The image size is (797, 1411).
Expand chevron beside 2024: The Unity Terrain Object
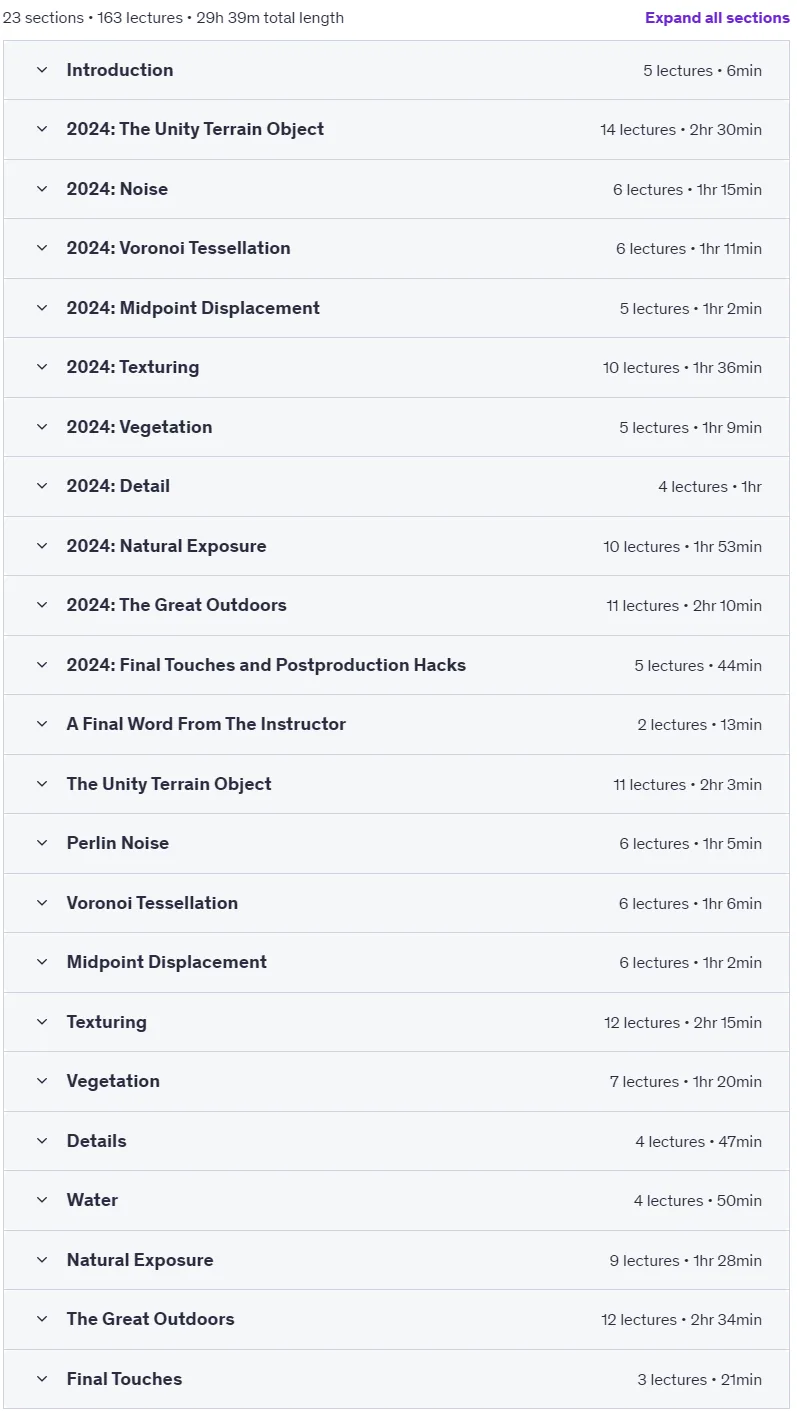pyautogui.click(x=42, y=129)
